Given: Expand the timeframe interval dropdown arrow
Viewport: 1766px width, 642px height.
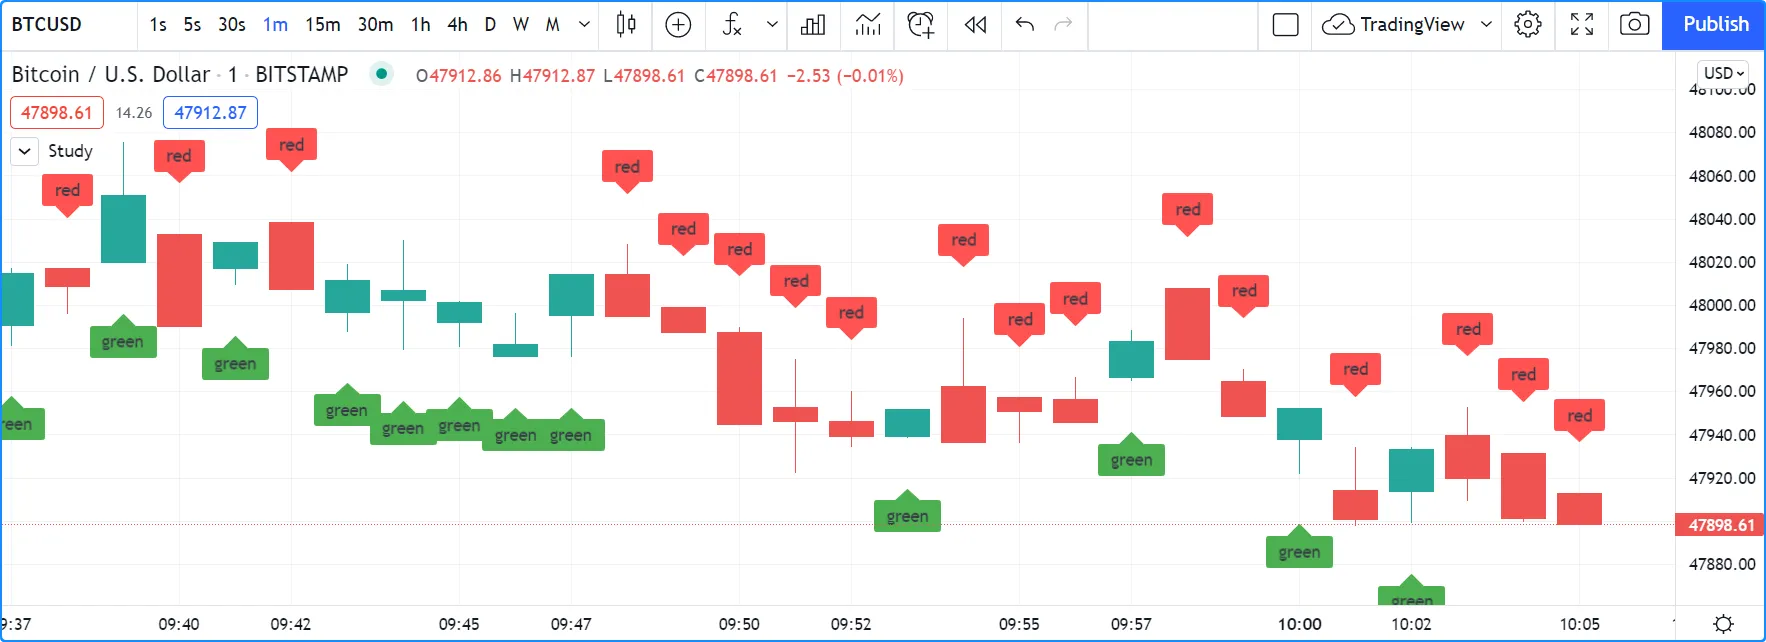Looking at the screenshot, I should [584, 24].
